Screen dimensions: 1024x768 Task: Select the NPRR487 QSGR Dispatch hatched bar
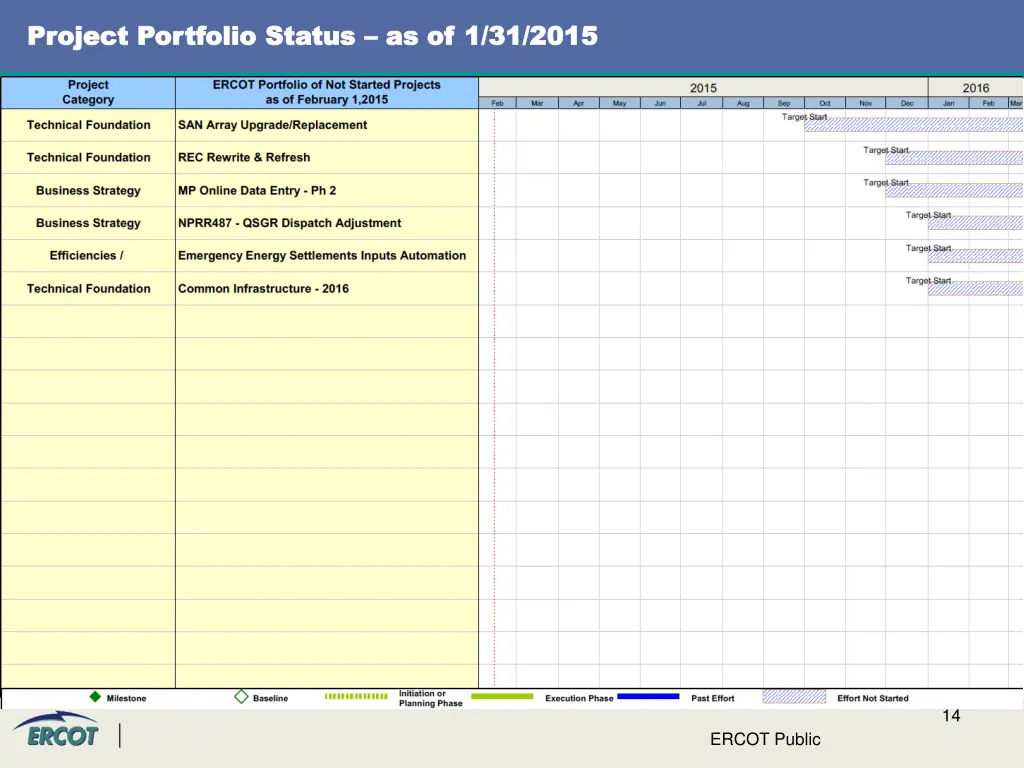976,223
